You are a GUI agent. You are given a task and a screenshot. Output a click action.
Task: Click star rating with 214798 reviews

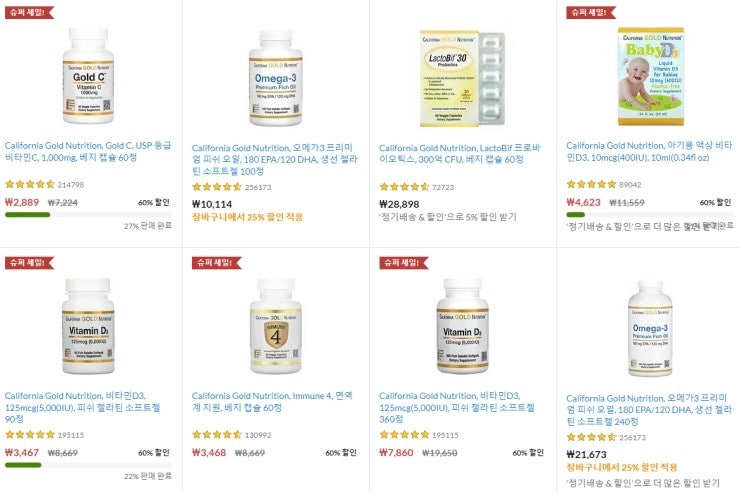tap(30, 184)
